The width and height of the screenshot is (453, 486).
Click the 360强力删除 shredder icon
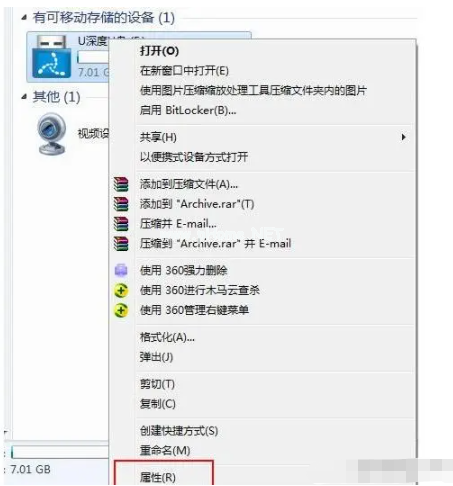(121, 270)
